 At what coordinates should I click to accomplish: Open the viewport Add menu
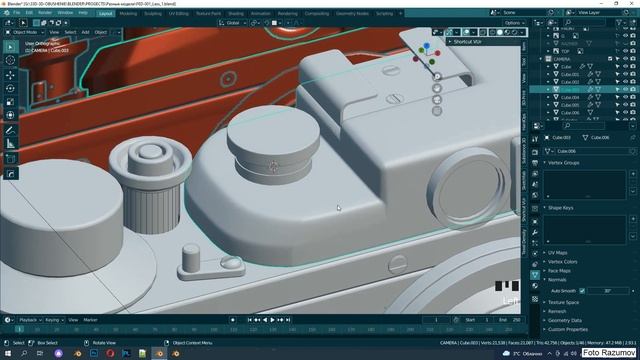pyautogui.click(x=85, y=32)
